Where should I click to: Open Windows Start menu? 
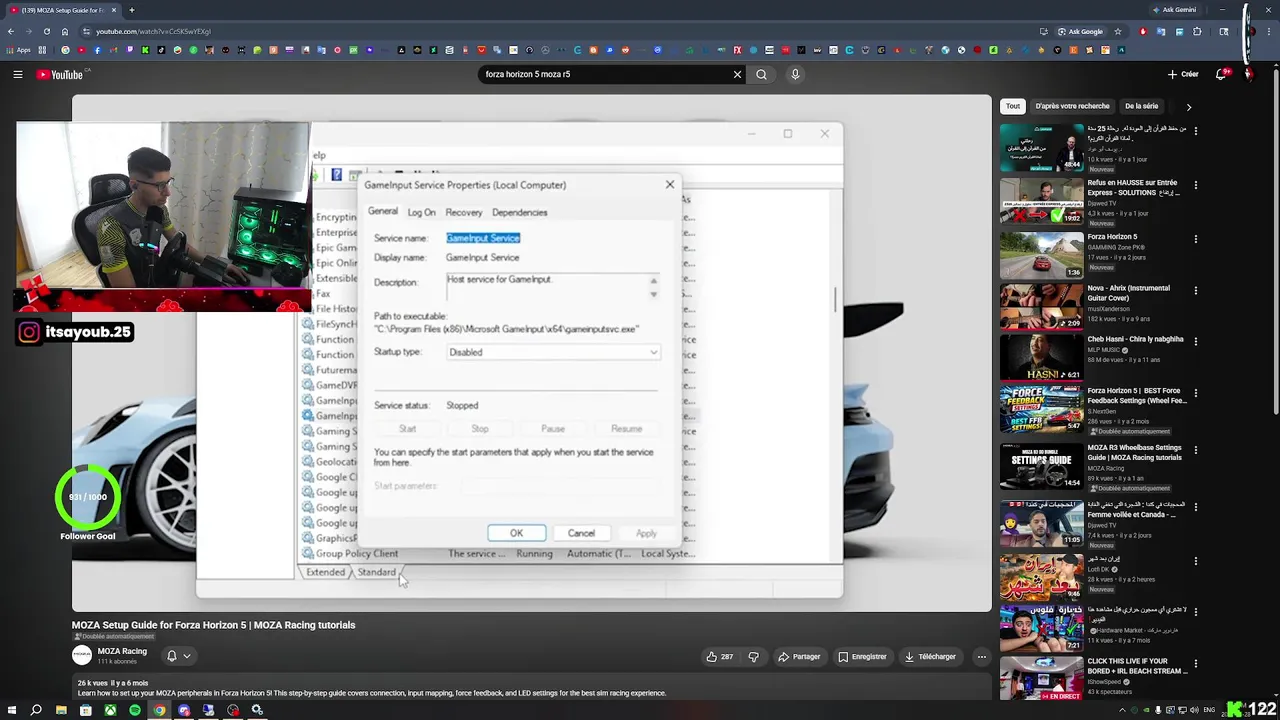click(11, 710)
